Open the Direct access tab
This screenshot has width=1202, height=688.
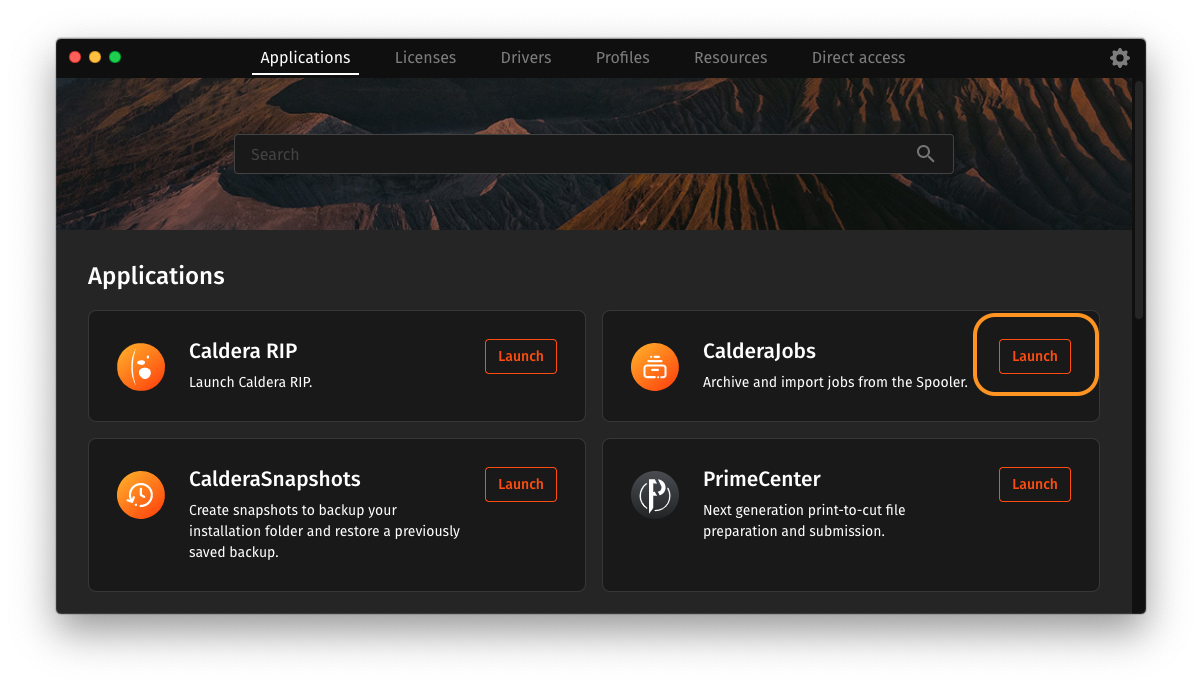tap(858, 58)
